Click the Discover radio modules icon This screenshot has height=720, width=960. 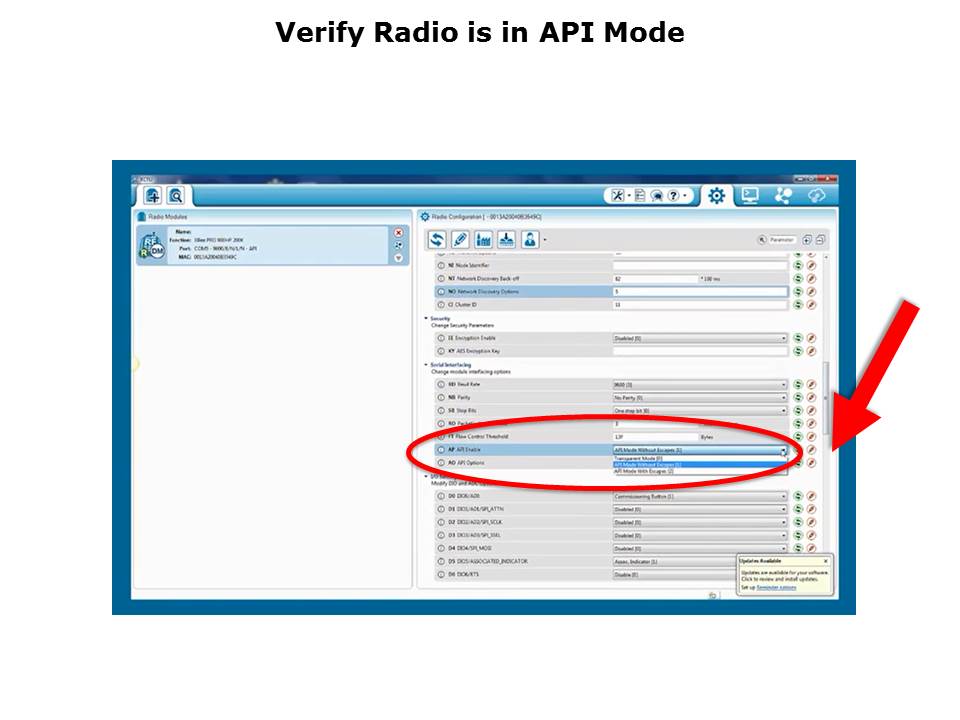coord(175,196)
